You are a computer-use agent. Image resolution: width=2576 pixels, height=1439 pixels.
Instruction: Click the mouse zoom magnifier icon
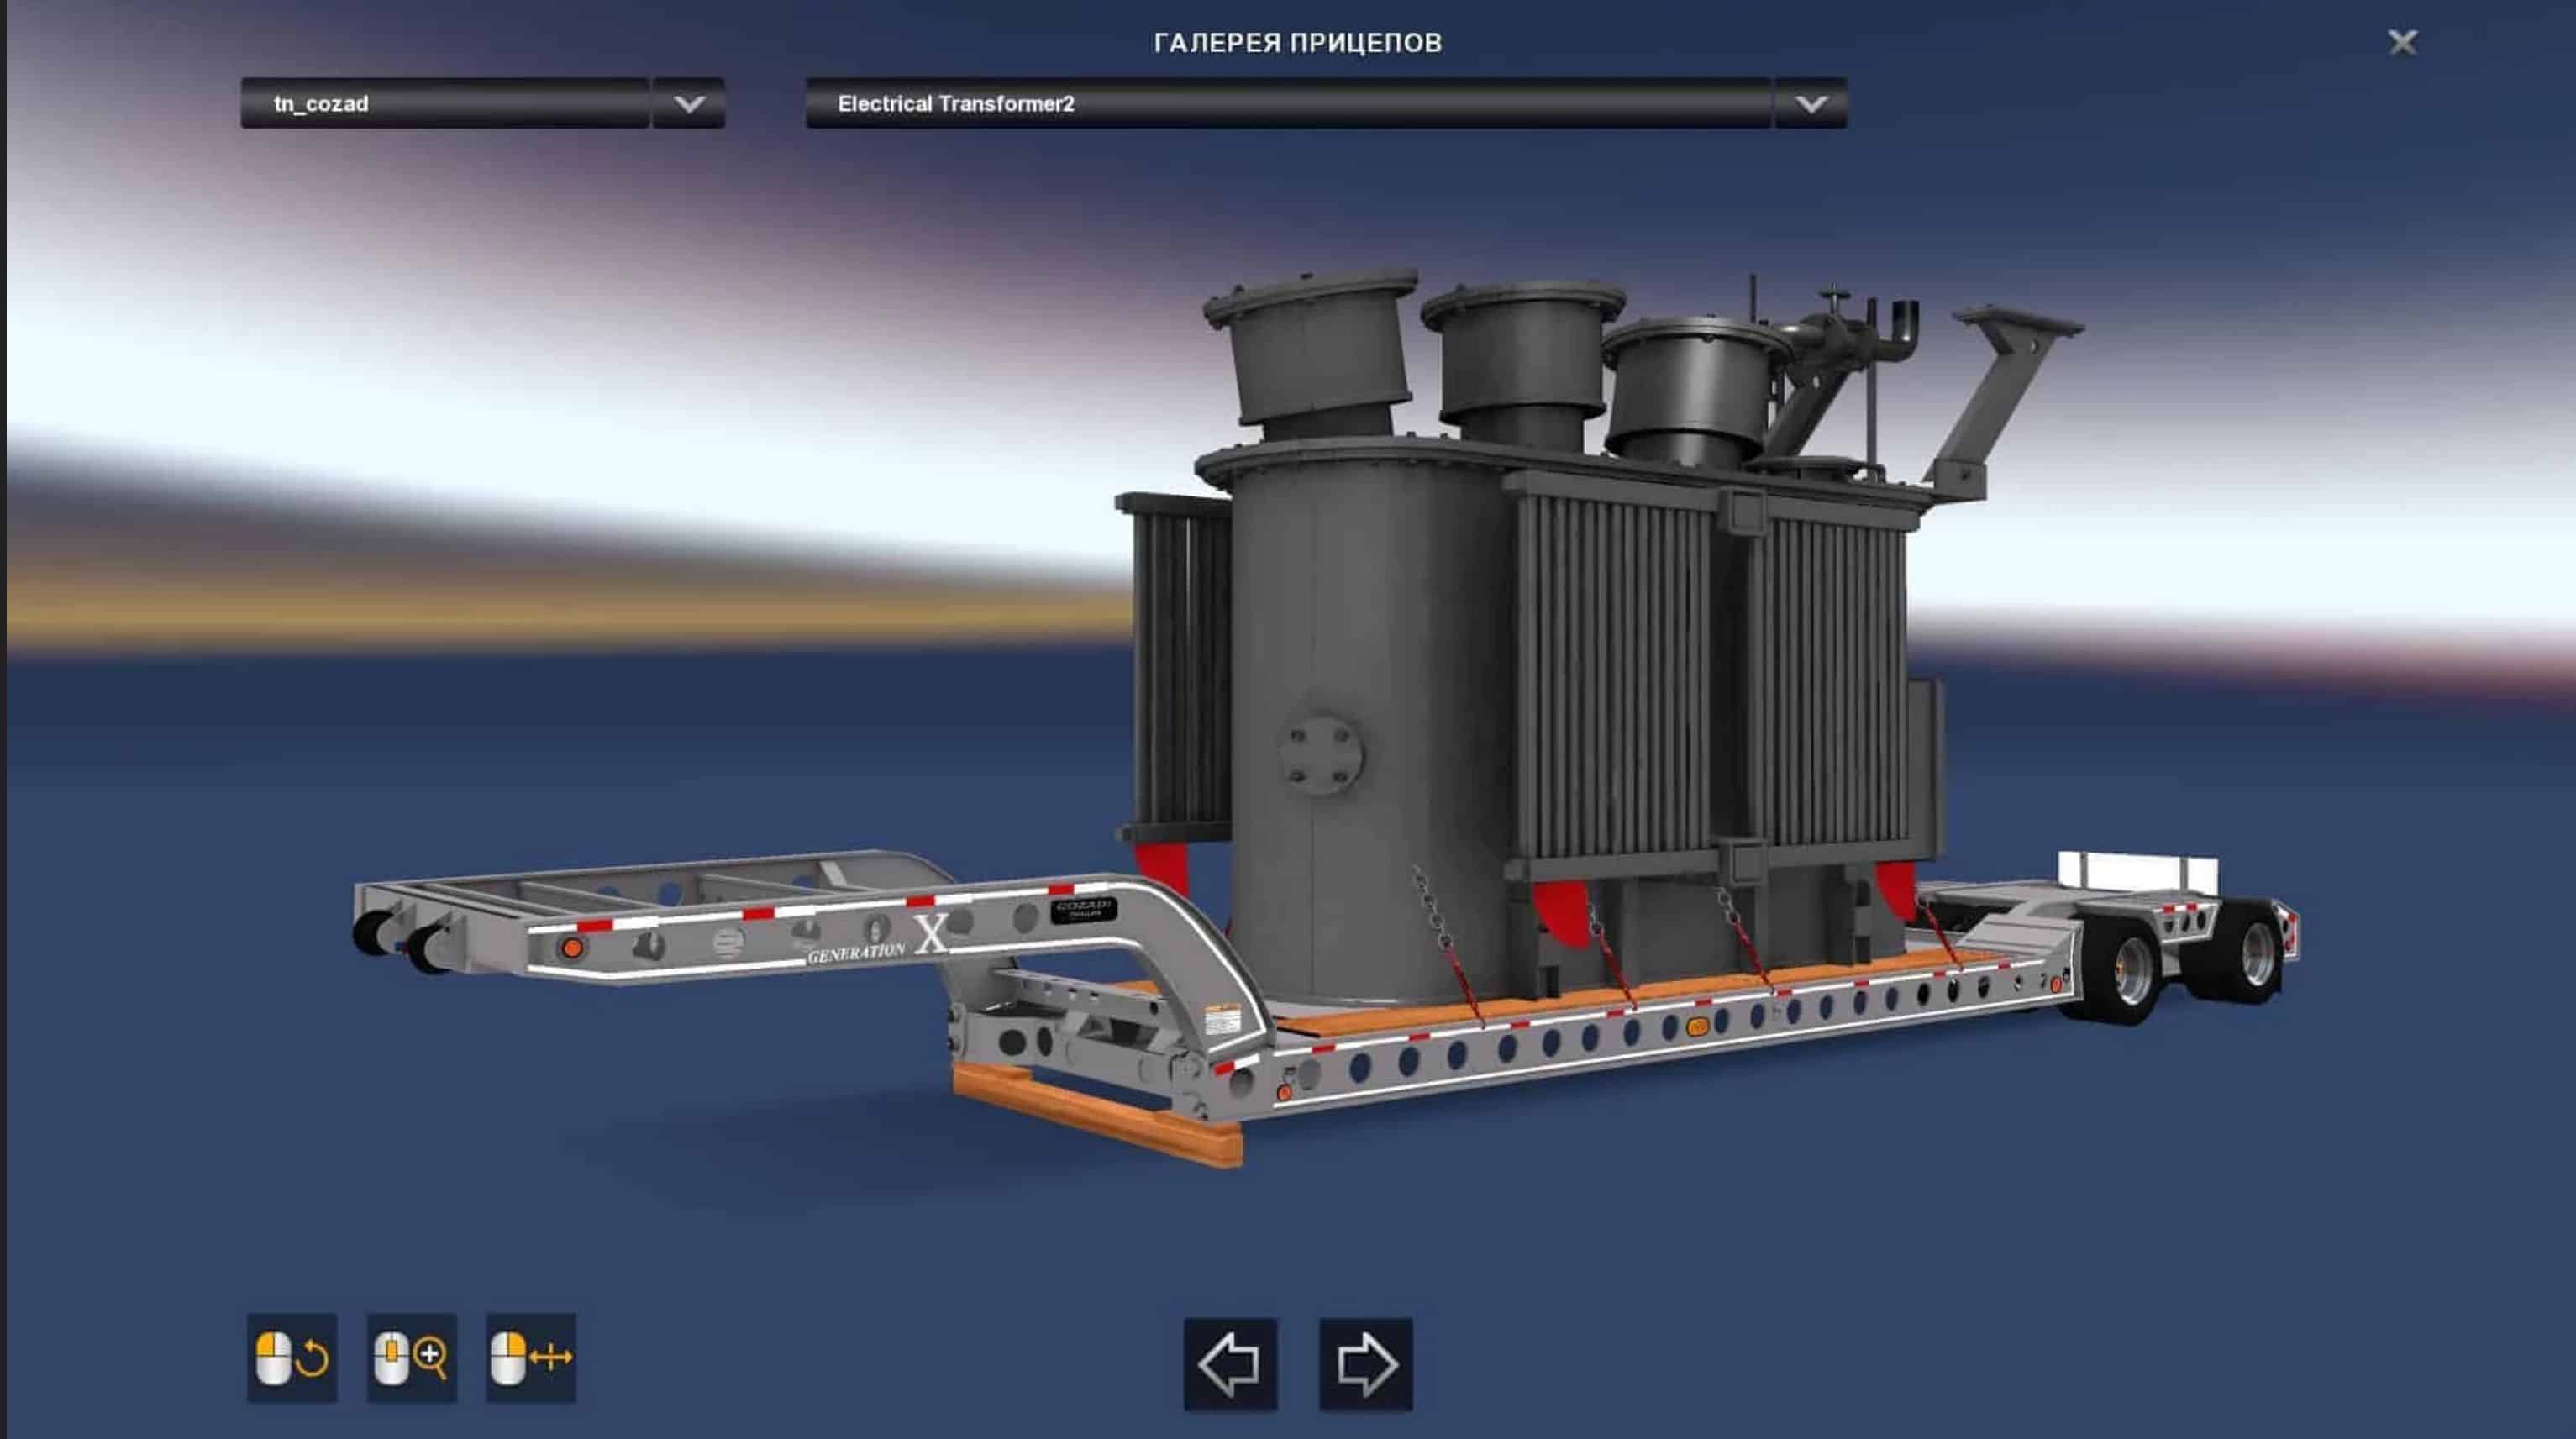click(x=411, y=1357)
